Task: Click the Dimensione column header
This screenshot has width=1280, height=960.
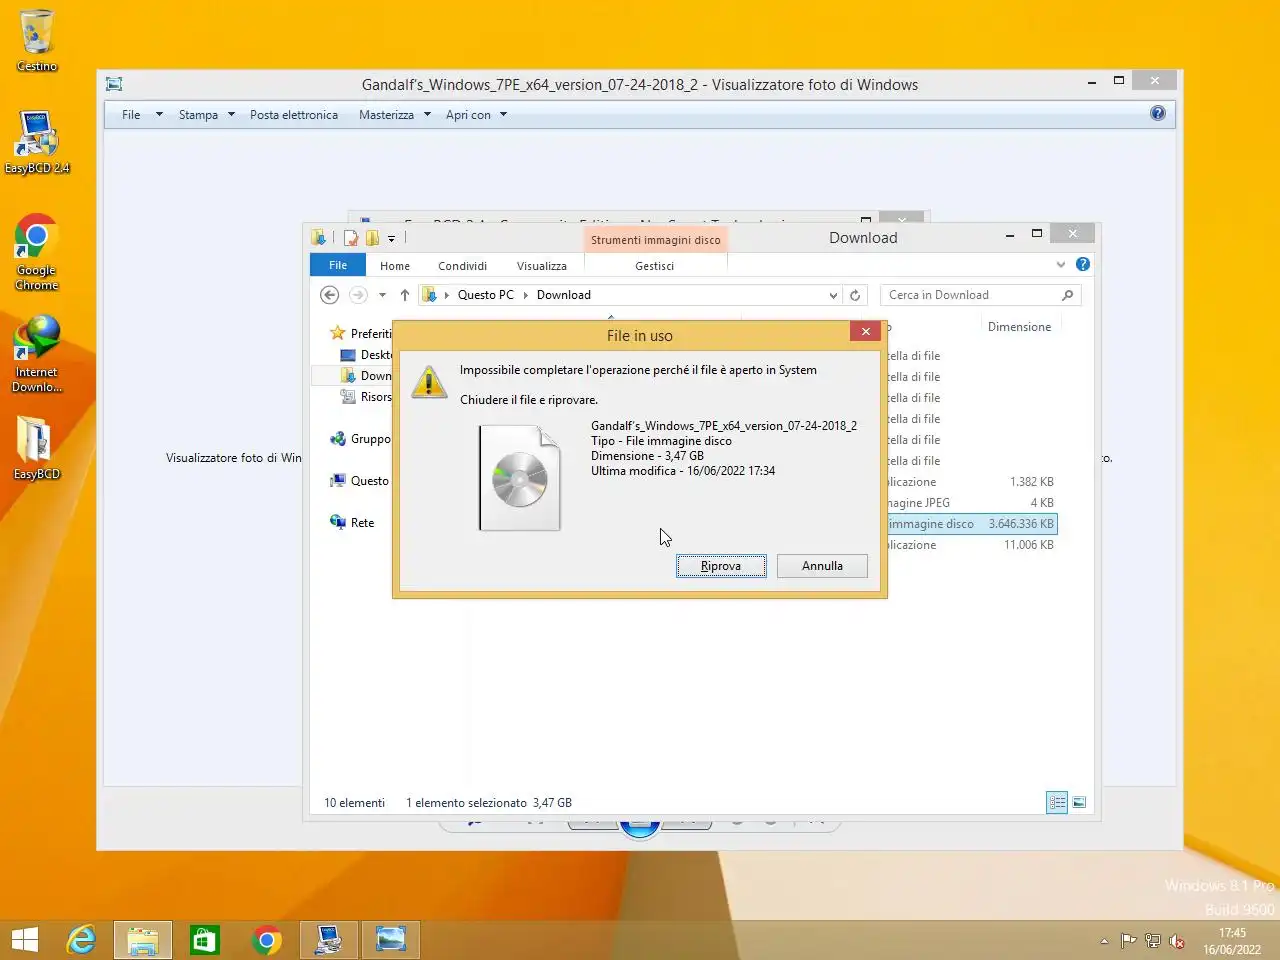Action: pos(1019,327)
